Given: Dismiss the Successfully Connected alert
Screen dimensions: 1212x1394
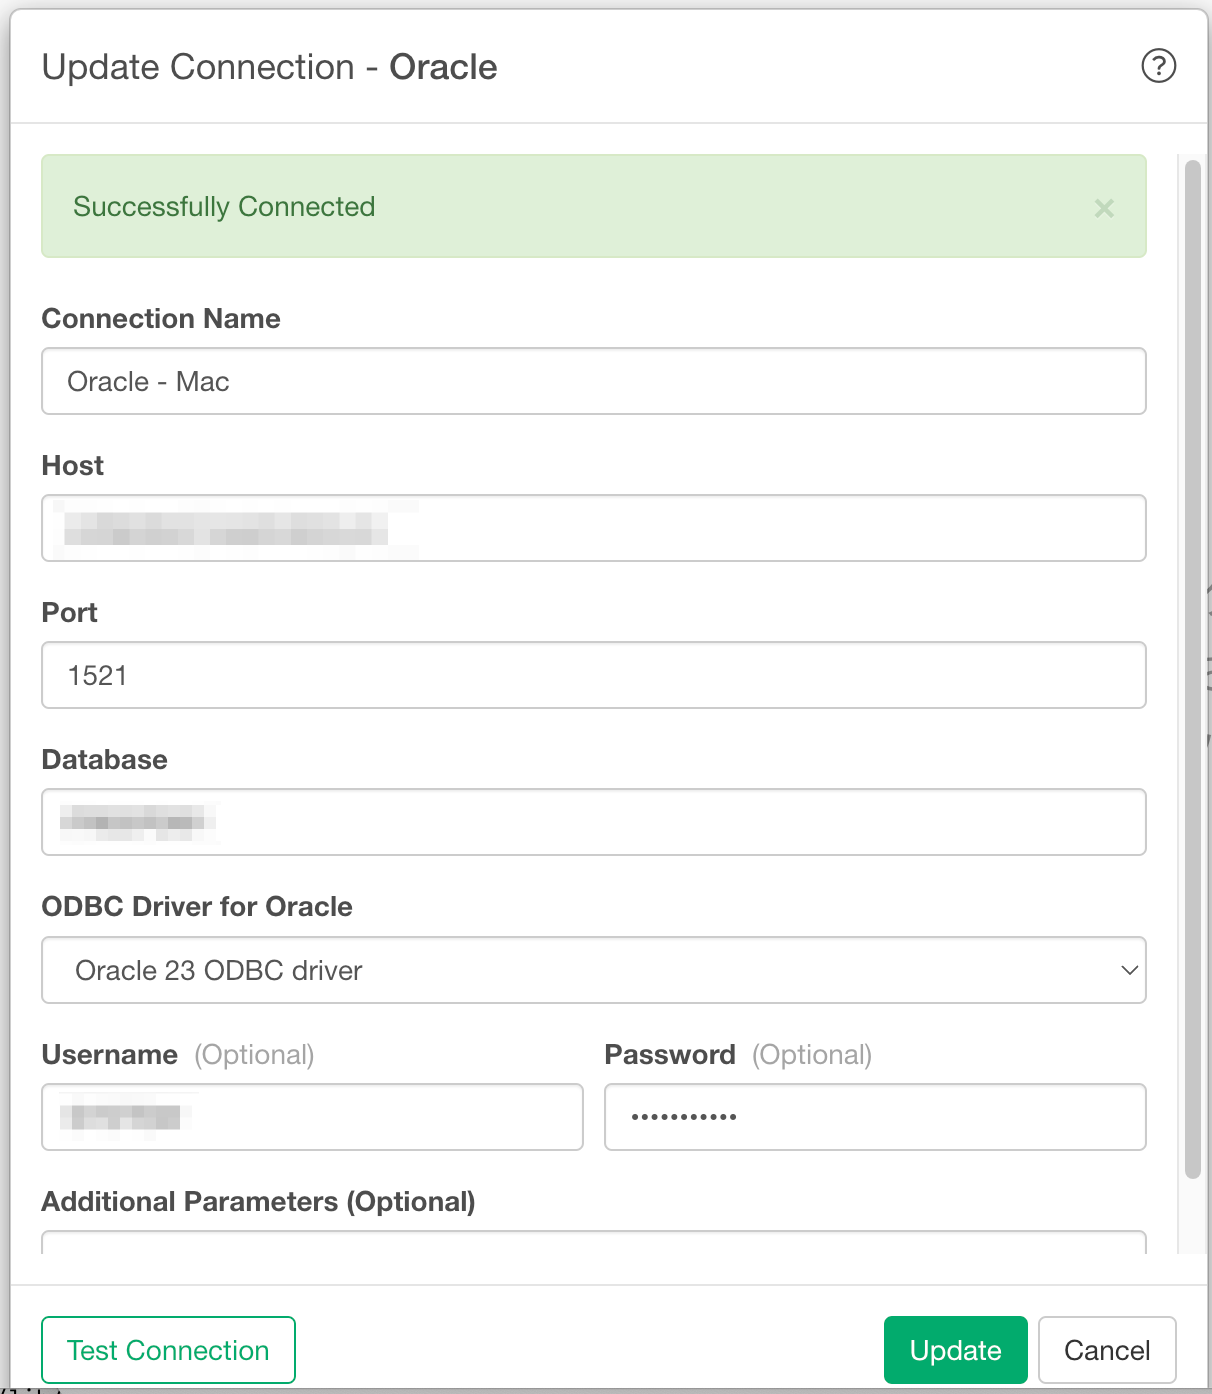Looking at the screenshot, I should click(x=1104, y=208).
